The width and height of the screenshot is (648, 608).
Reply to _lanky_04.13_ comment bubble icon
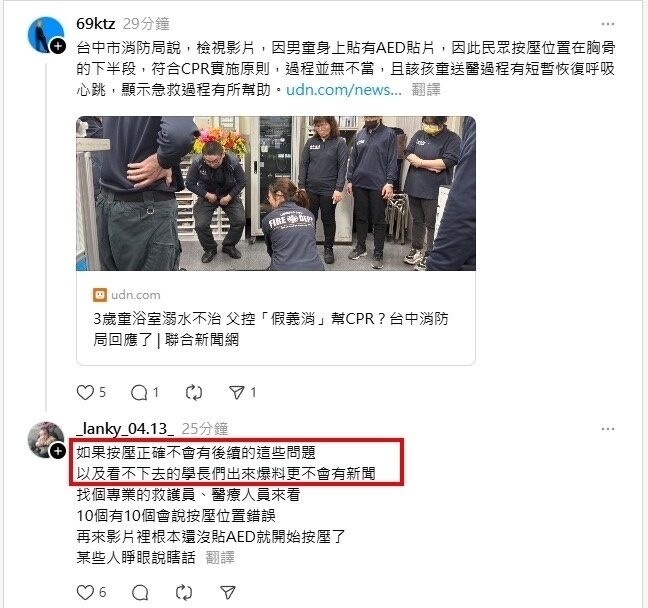point(140,592)
